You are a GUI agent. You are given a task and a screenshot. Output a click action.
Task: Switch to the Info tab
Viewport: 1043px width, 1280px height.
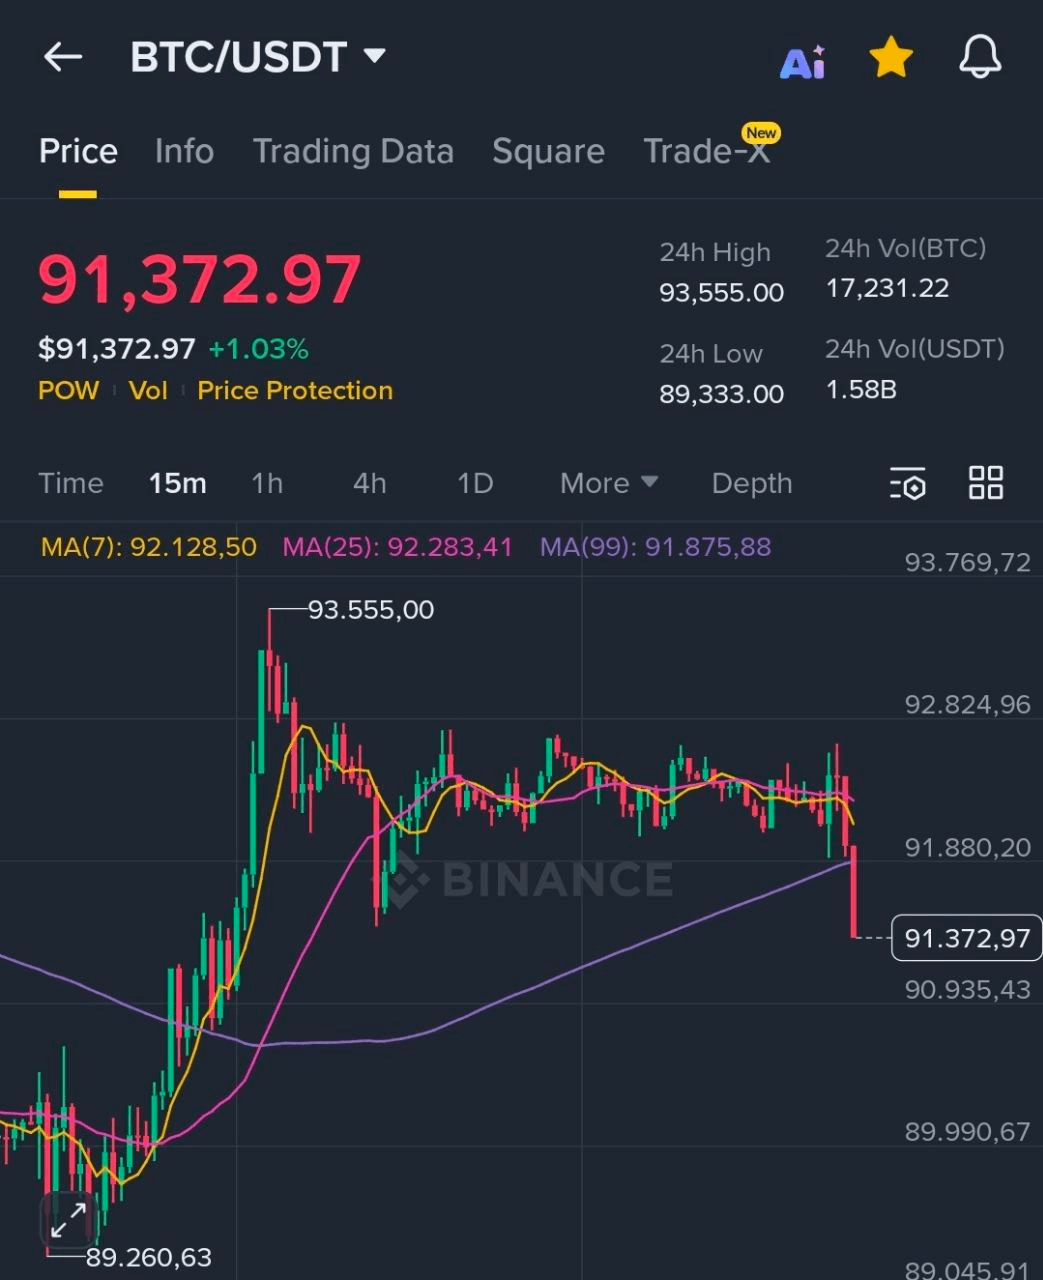[x=184, y=152]
